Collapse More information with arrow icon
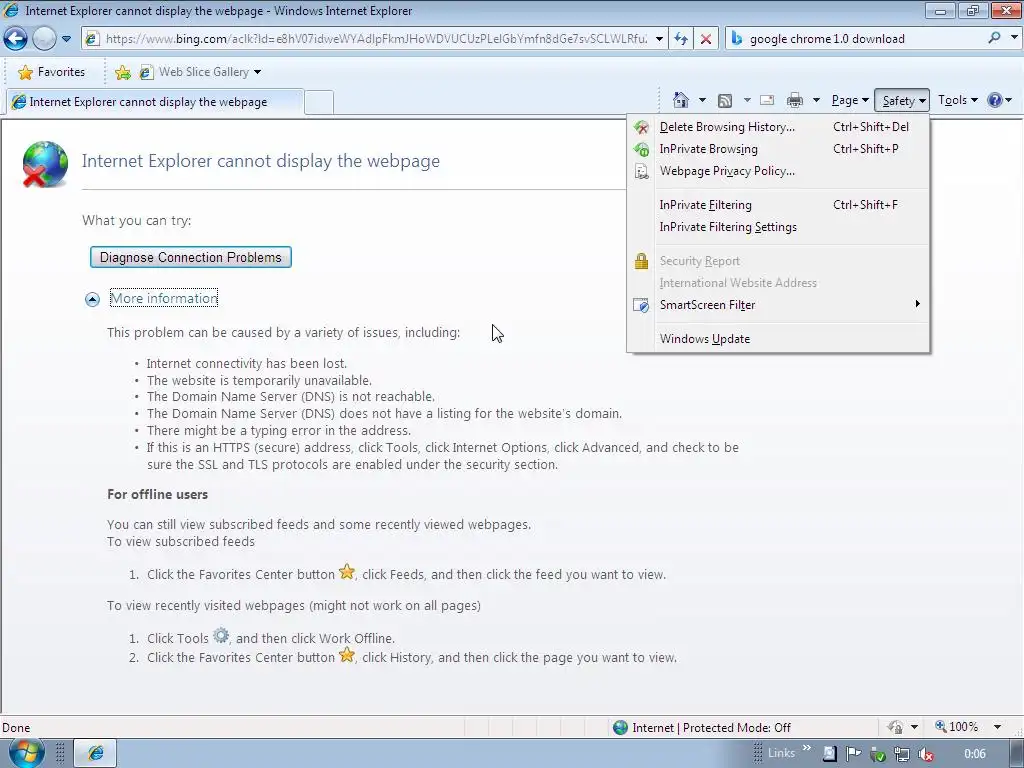Image resolution: width=1024 pixels, height=768 pixels. coord(92,299)
